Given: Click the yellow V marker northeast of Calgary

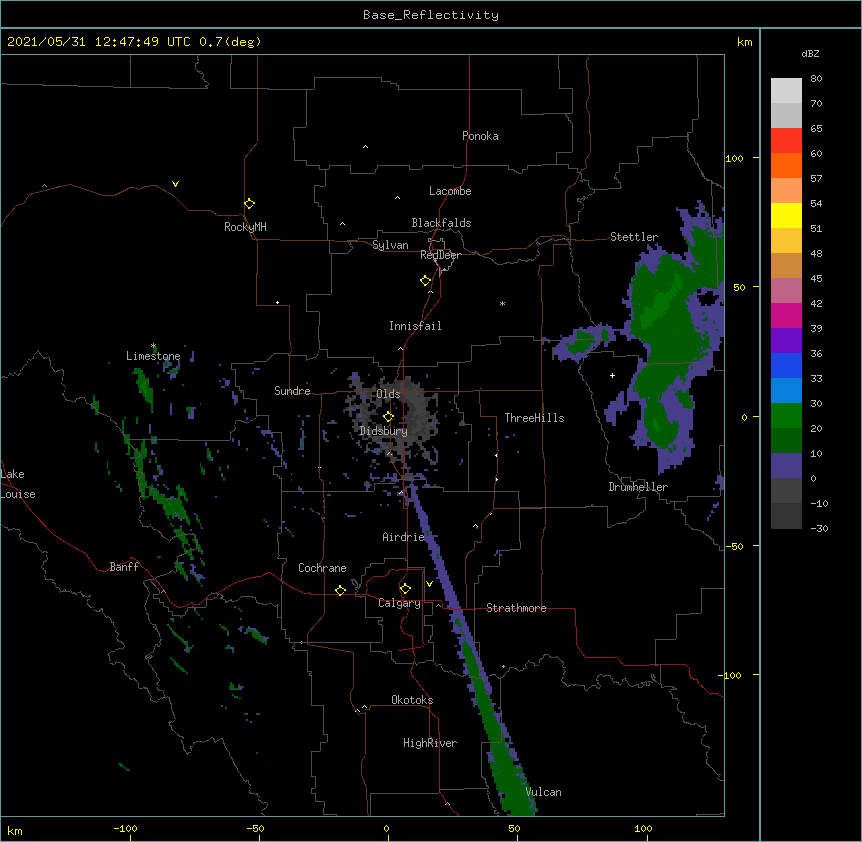Looking at the screenshot, I should pos(429,584).
